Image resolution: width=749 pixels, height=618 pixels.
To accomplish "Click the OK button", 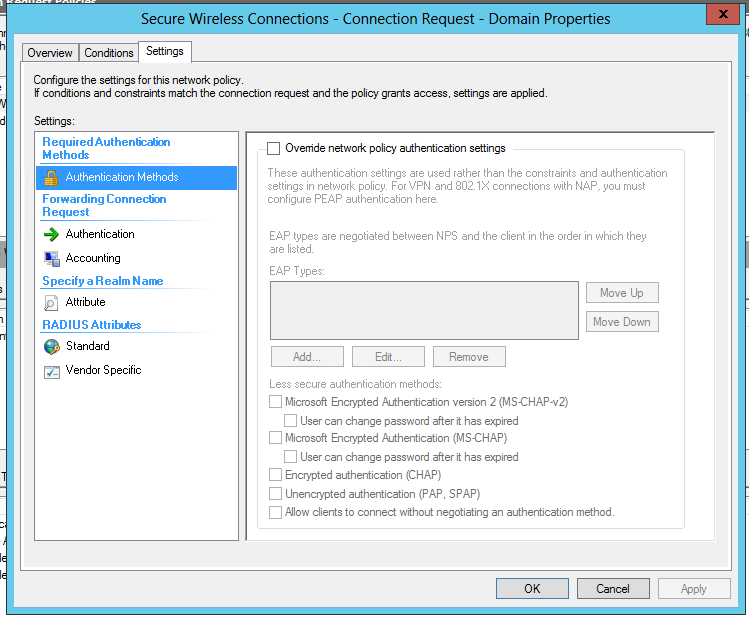I will [532, 588].
